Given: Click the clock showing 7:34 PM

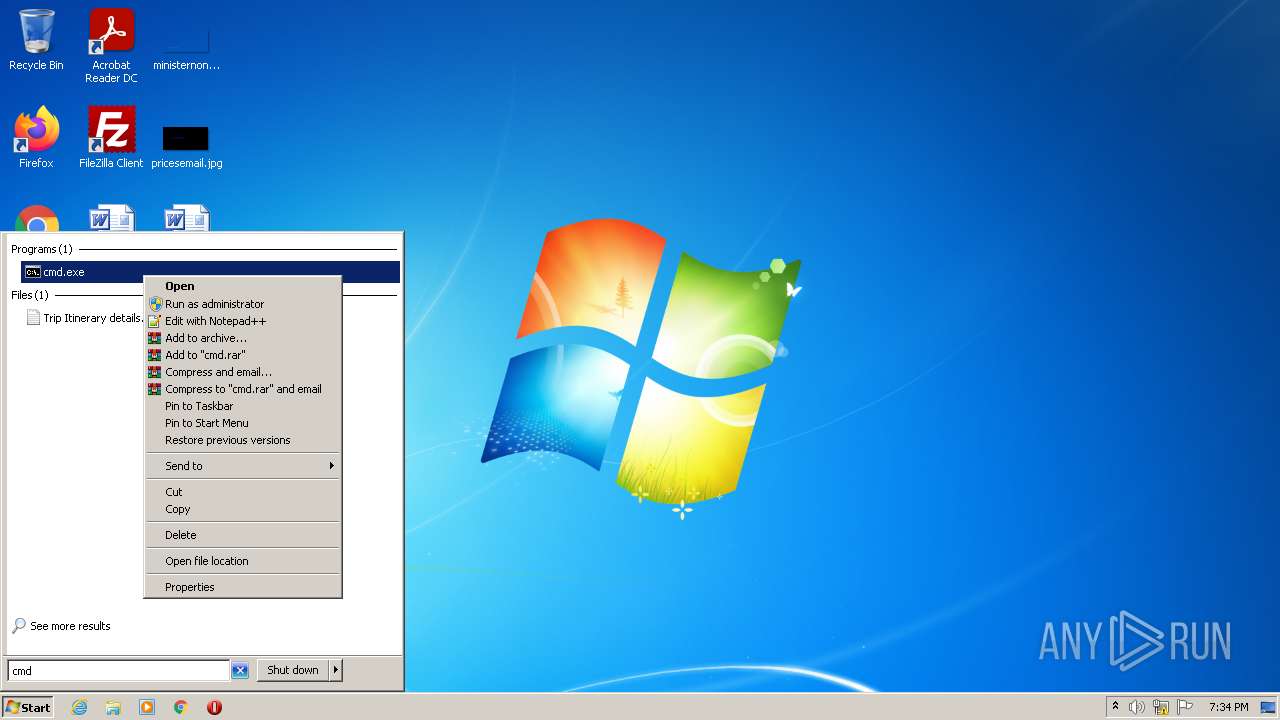Looking at the screenshot, I should (x=1228, y=707).
